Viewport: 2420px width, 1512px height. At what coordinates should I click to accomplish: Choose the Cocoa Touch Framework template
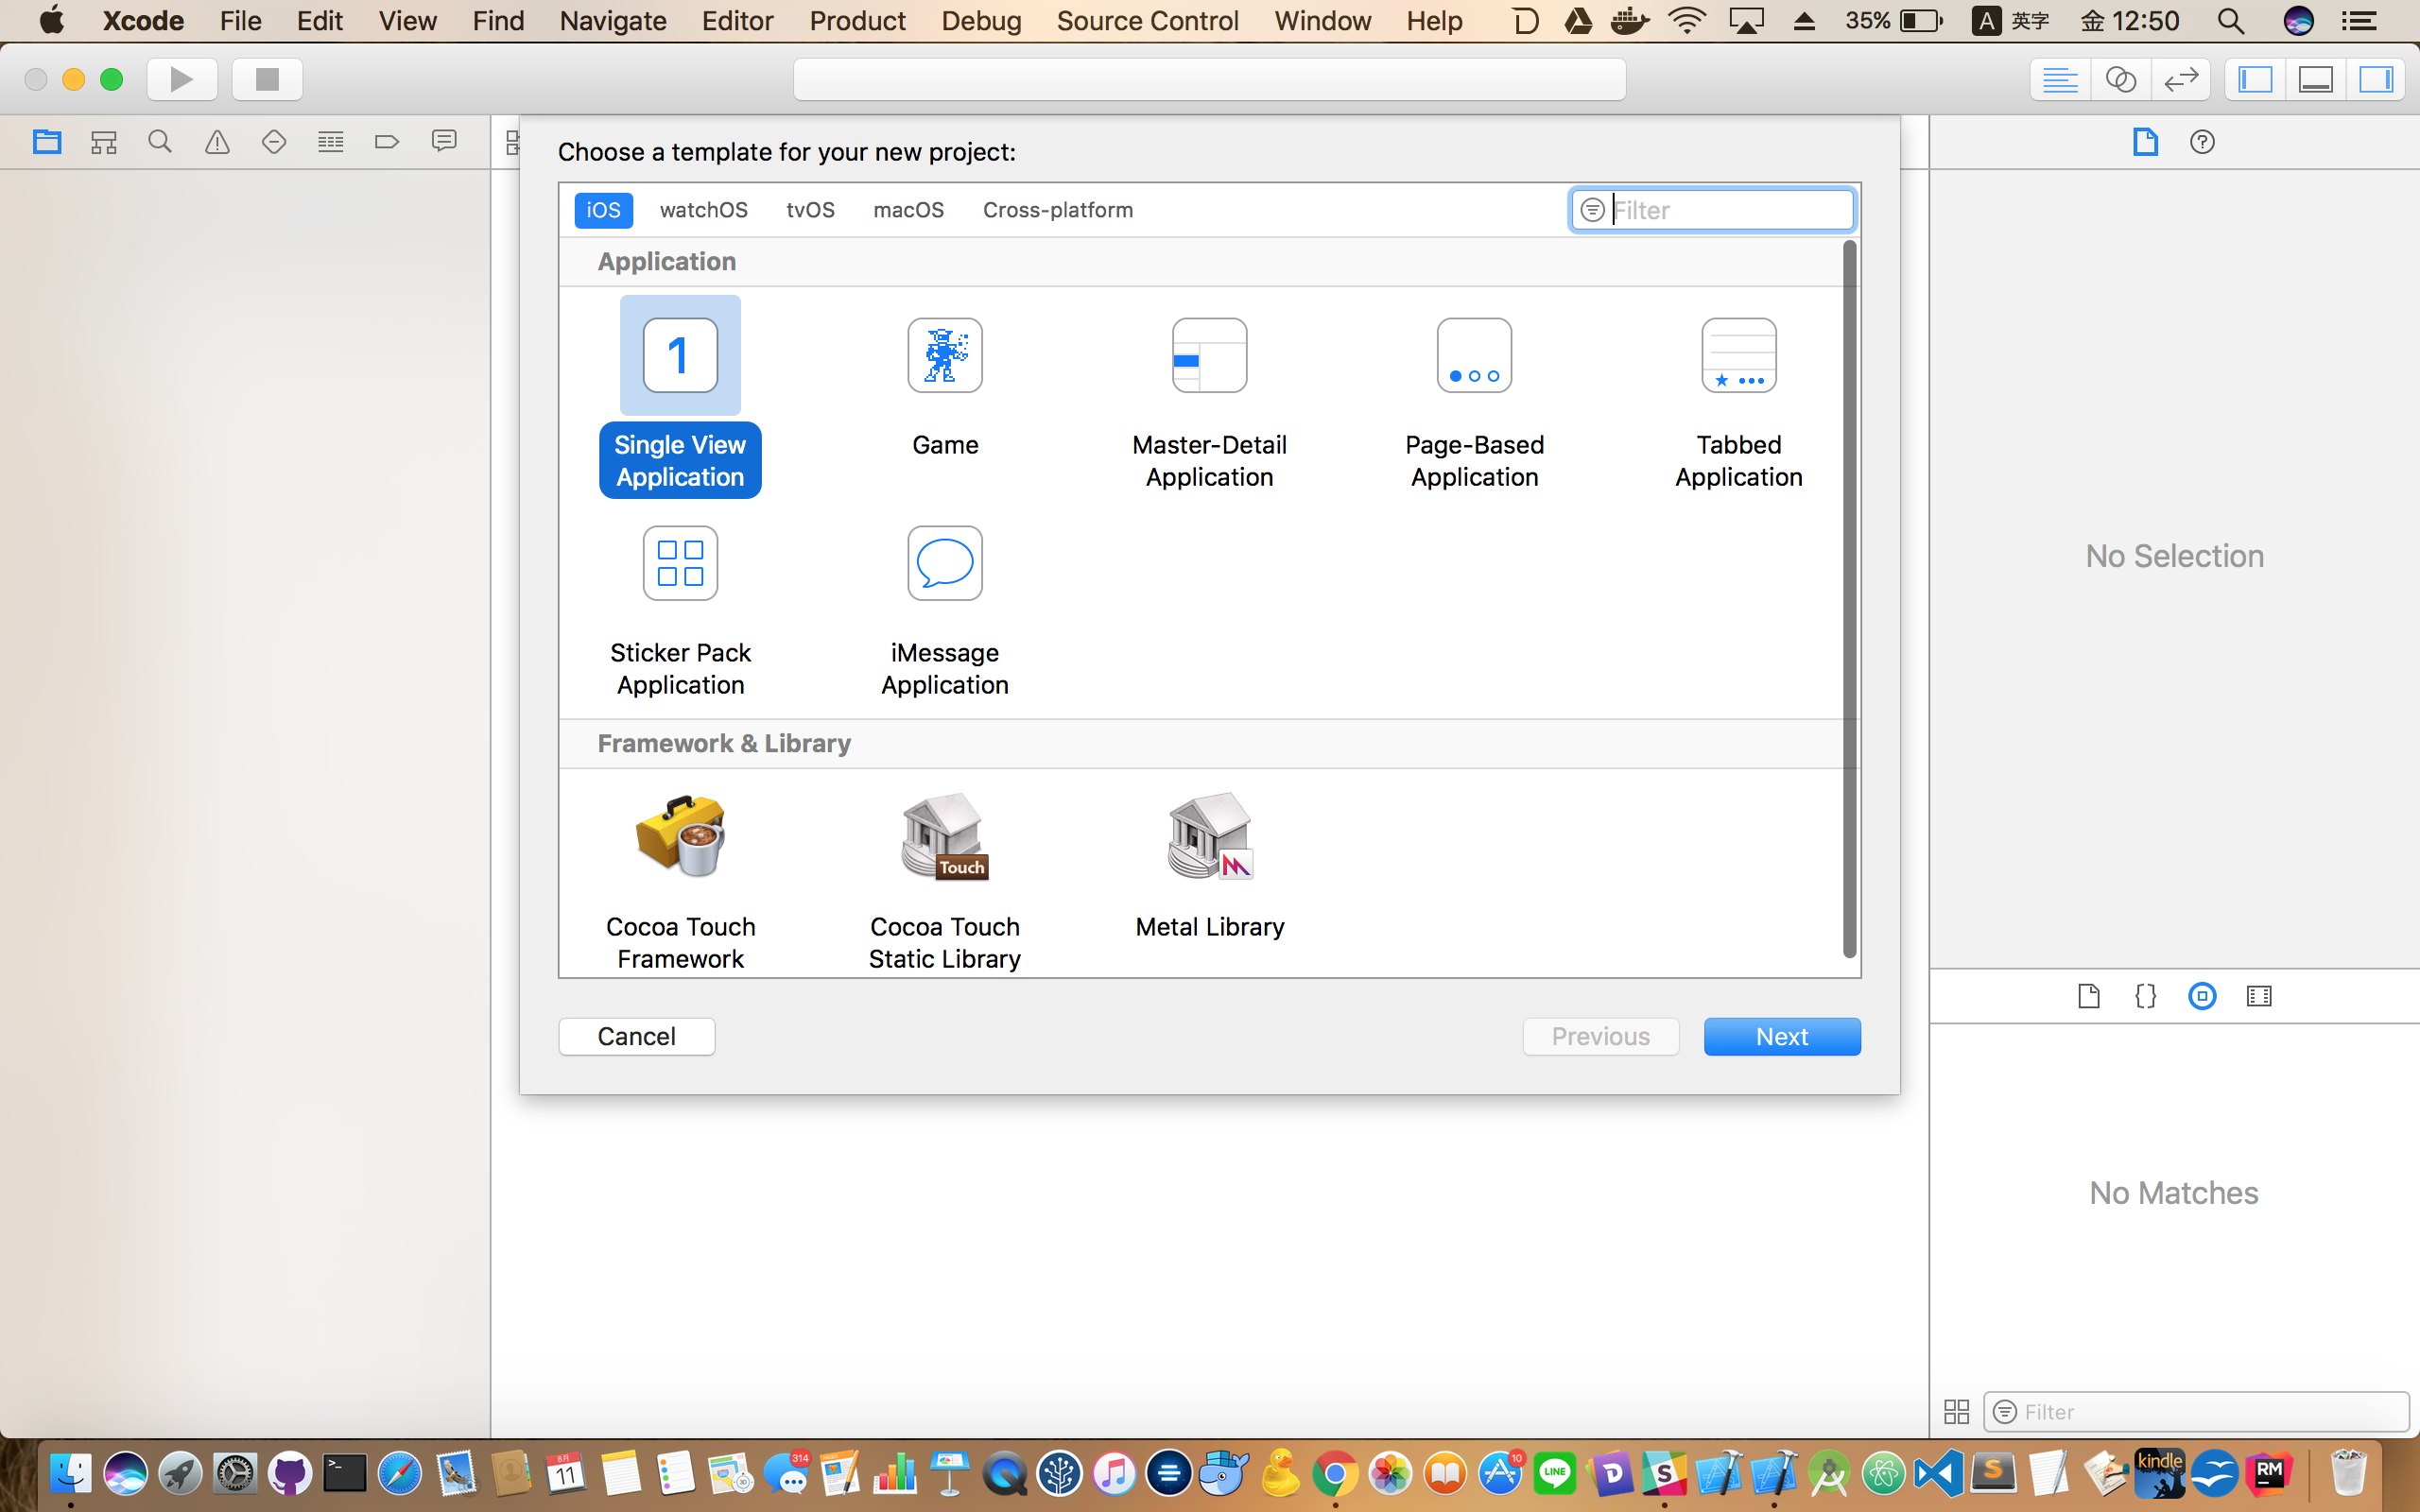pyautogui.click(x=680, y=838)
